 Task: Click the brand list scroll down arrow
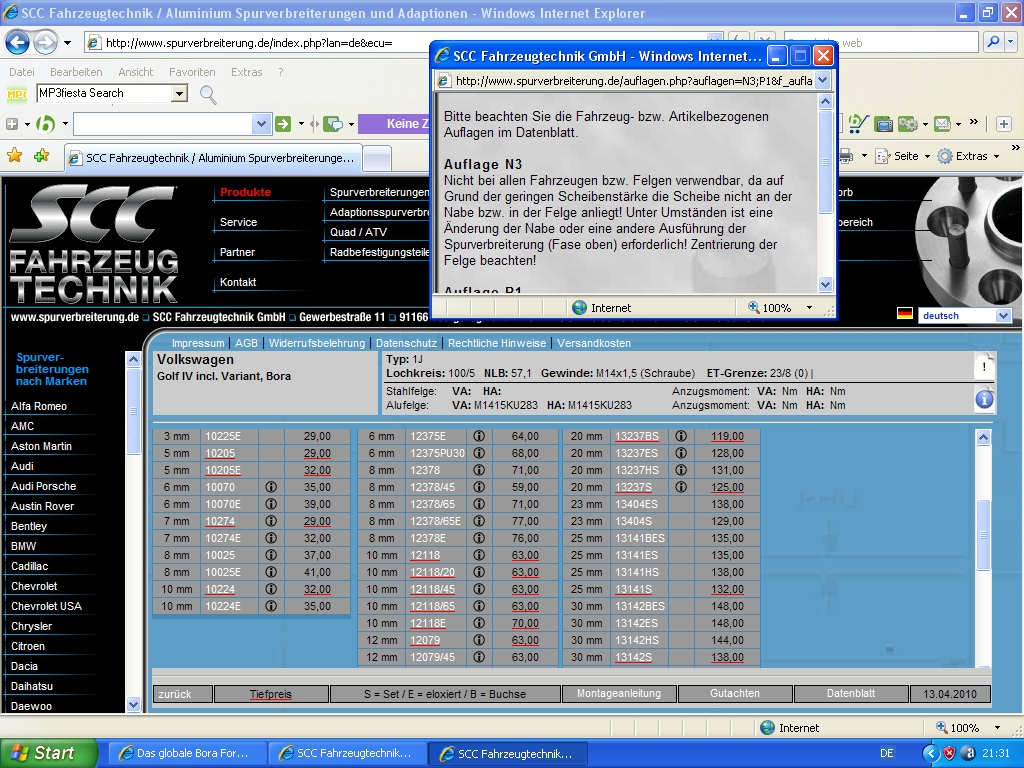pyautogui.click(x=133, y=704)
